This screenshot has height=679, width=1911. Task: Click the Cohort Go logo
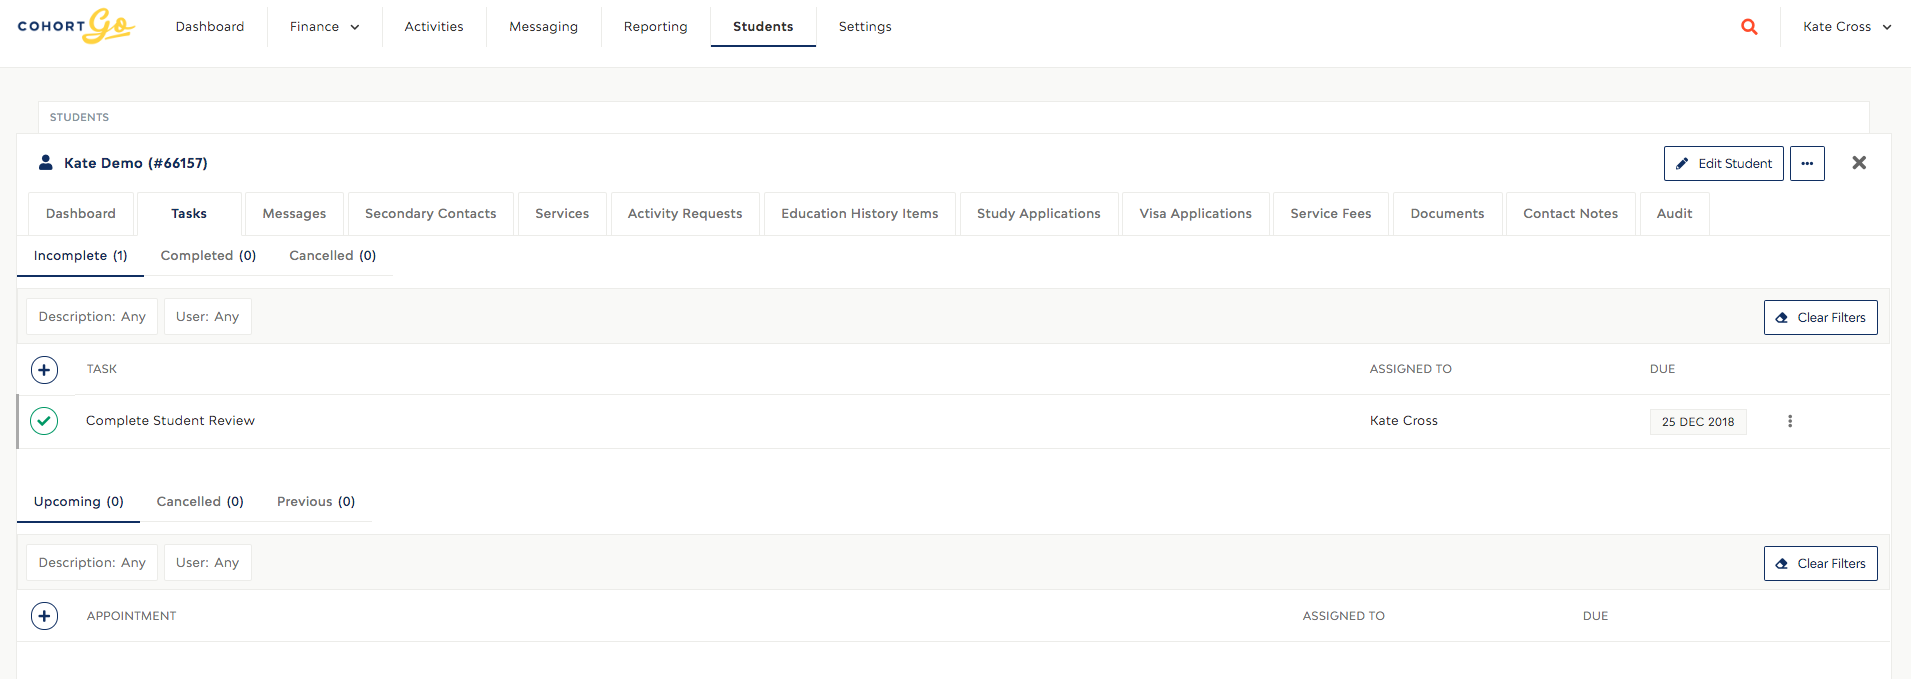(x=76, y=26)
